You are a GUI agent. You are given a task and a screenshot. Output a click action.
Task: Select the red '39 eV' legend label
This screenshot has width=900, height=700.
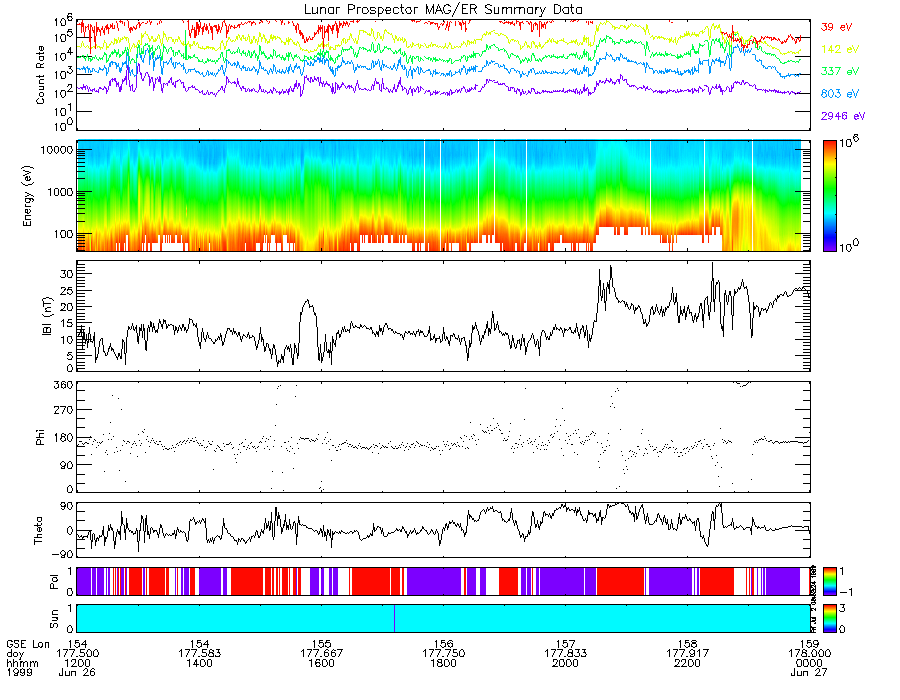[836, 27]
